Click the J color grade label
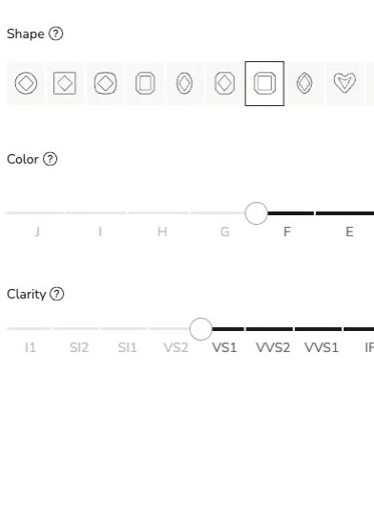 (x=37, y=232)
